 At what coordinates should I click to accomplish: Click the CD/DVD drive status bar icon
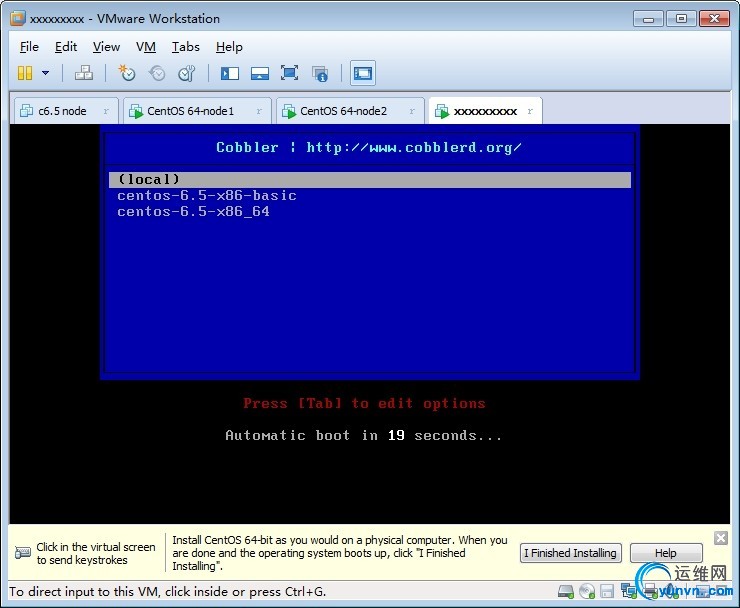[587, 591]
